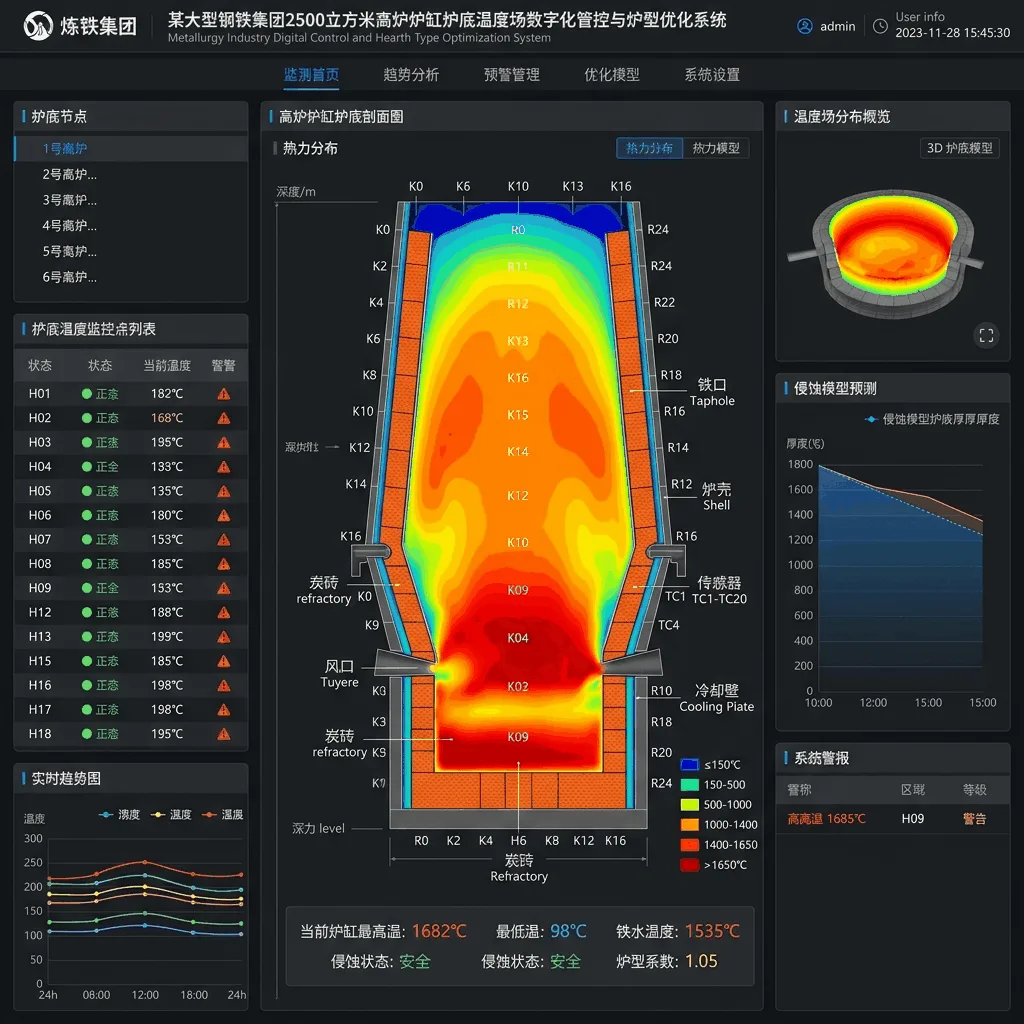This screenshot has width=1024, height=1024.
Task: Click the company logo icon
Action: (x=38, y=26)
